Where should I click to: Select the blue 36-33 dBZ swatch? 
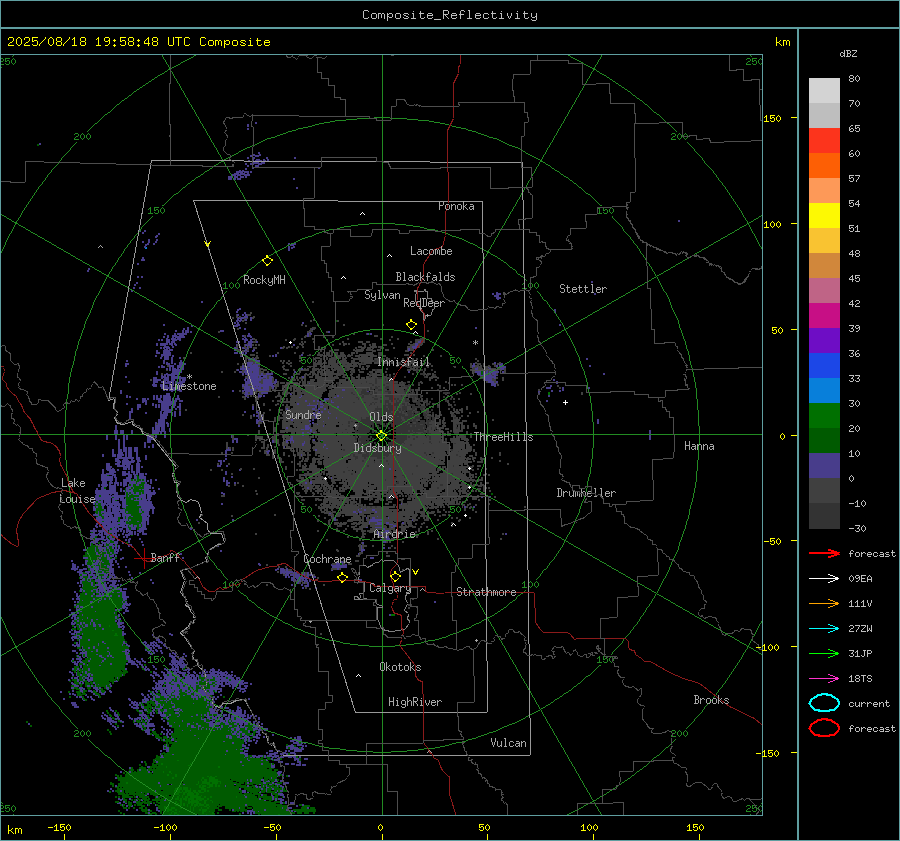pos(824,366)
